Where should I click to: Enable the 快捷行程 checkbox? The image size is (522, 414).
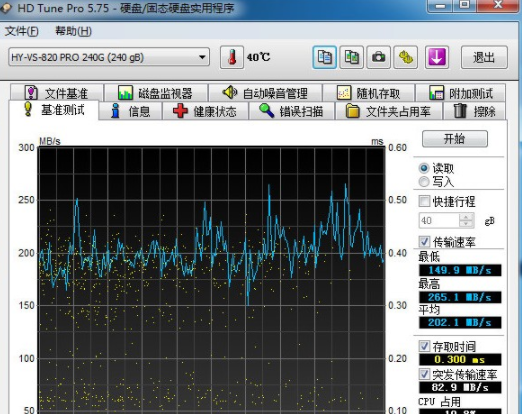click(x=424, y=201)
